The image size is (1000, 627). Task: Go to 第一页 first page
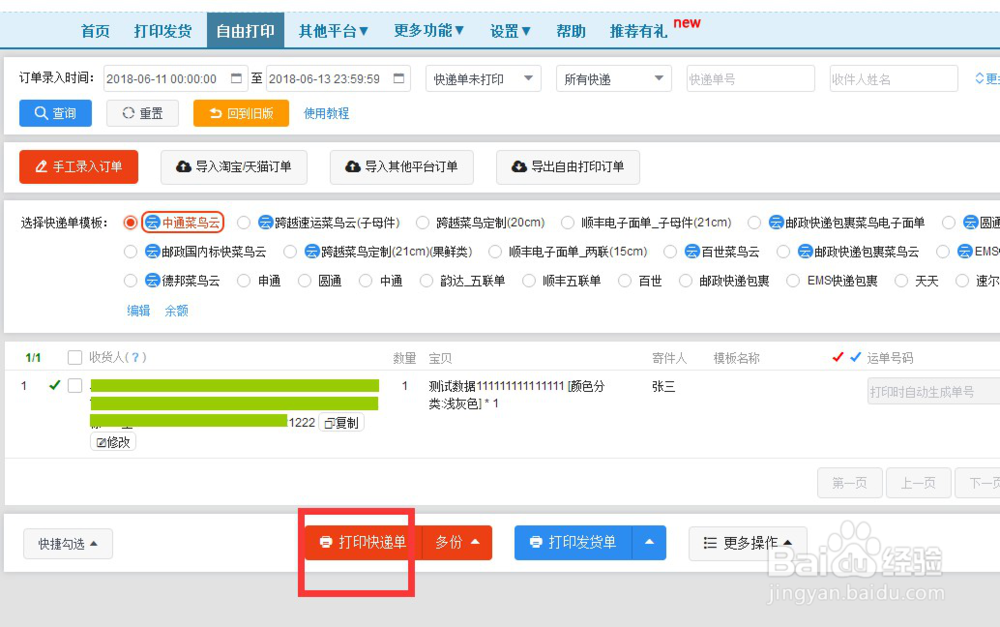pyautogui.click(x=850, y=483)
